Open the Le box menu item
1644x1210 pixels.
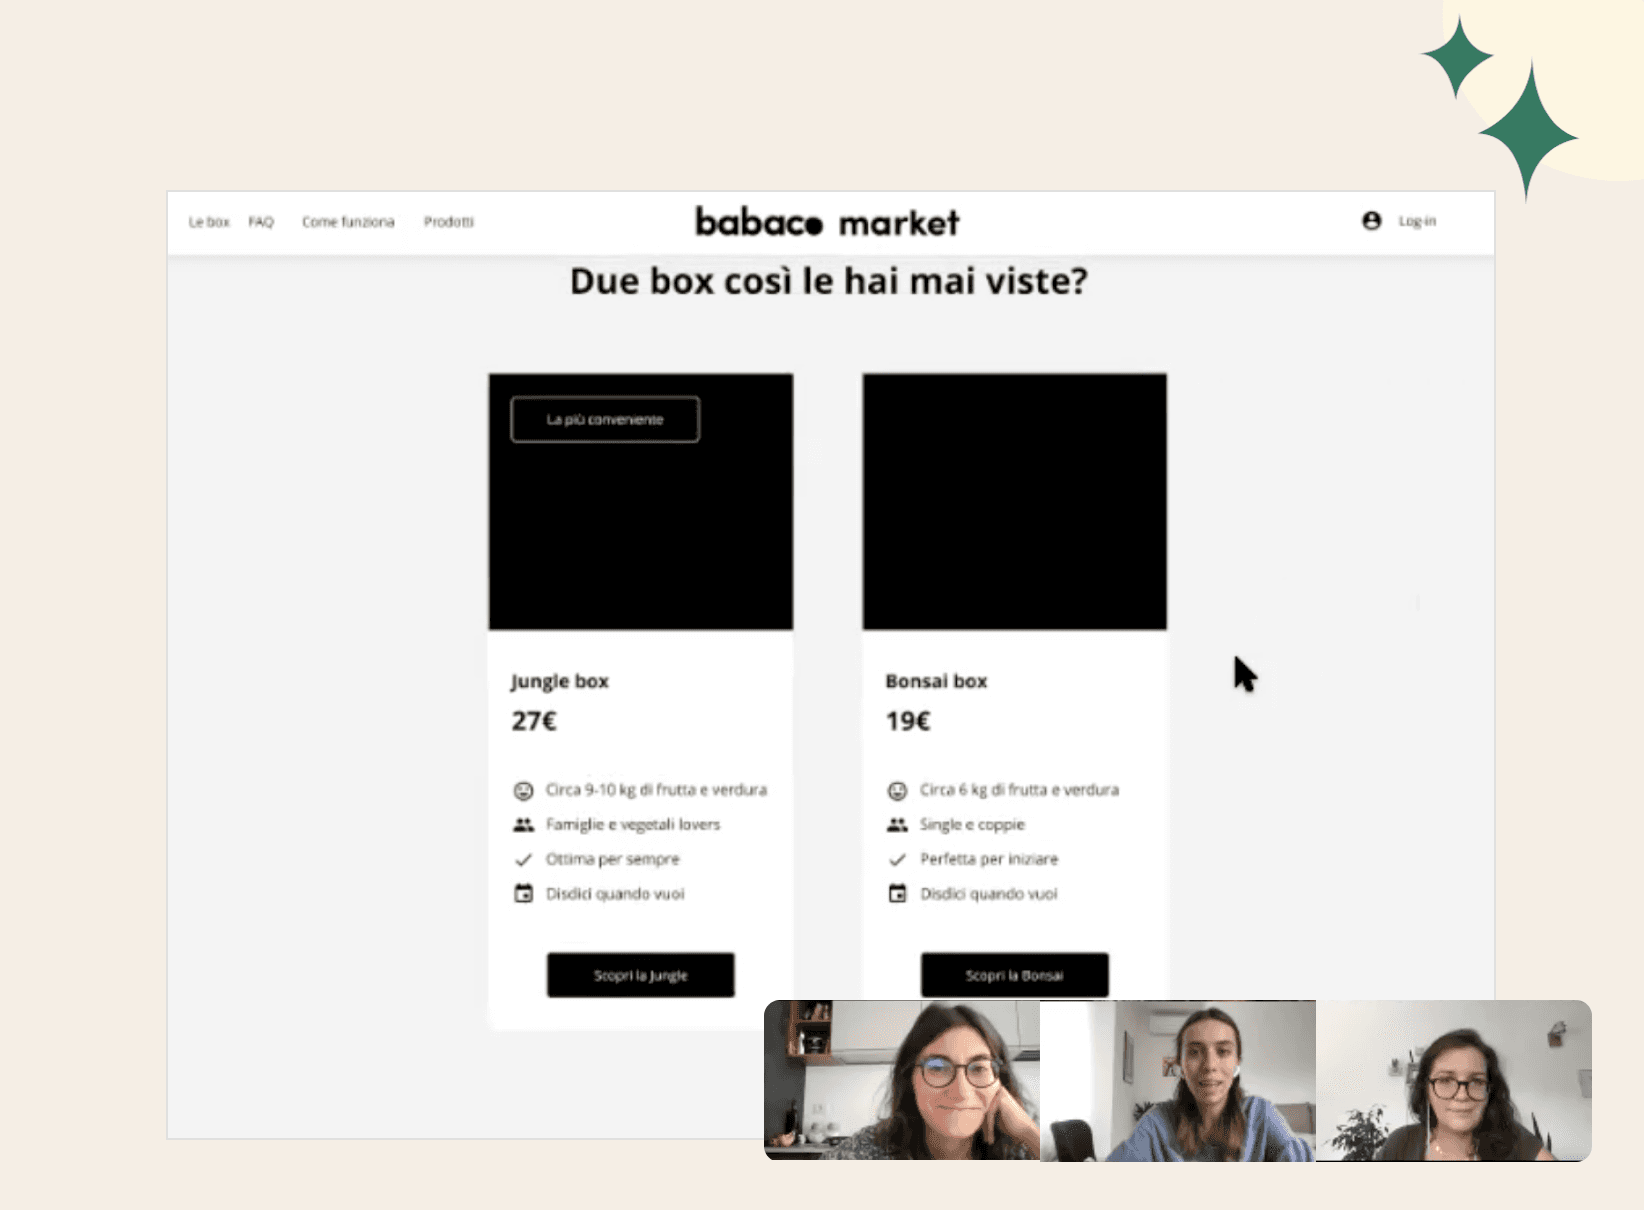point(209,222)
